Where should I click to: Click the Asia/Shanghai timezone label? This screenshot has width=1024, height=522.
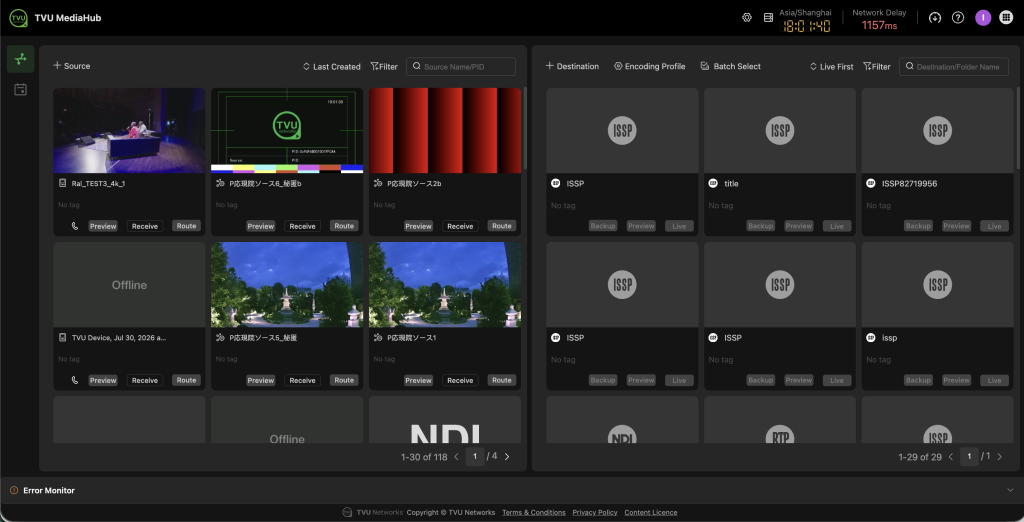click(805, 12)
